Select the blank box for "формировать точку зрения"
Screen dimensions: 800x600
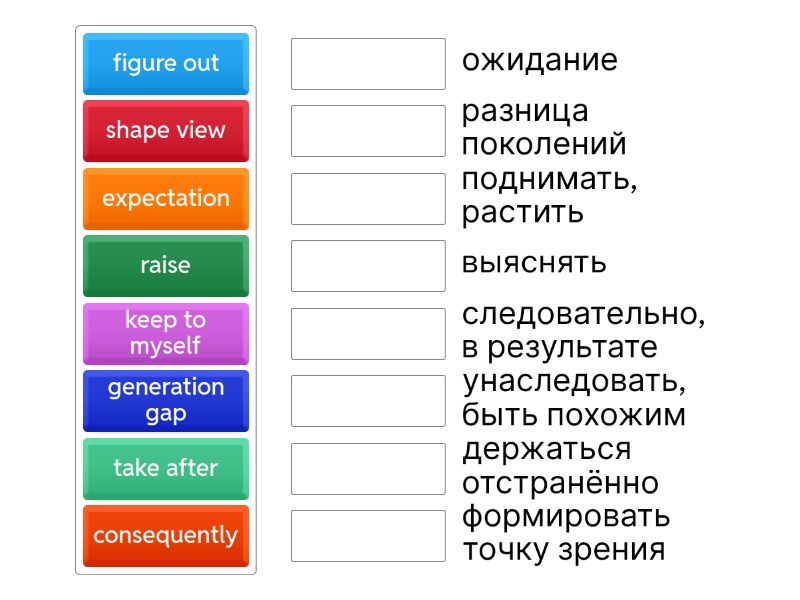point(368,535)
